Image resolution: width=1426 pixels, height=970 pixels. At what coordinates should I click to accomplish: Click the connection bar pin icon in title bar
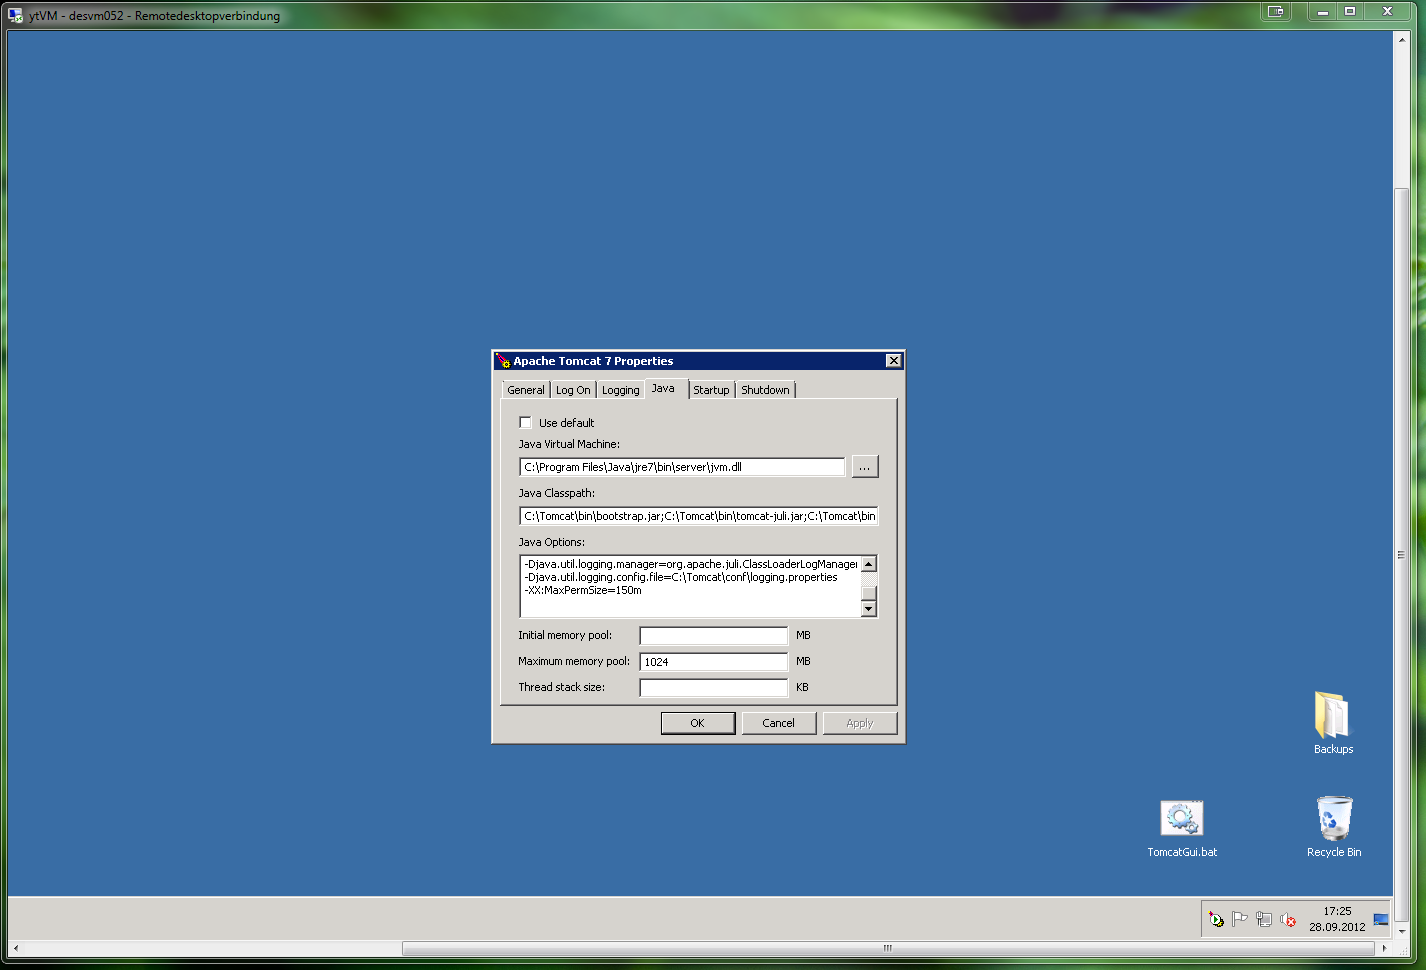(x=1275, y=11)
